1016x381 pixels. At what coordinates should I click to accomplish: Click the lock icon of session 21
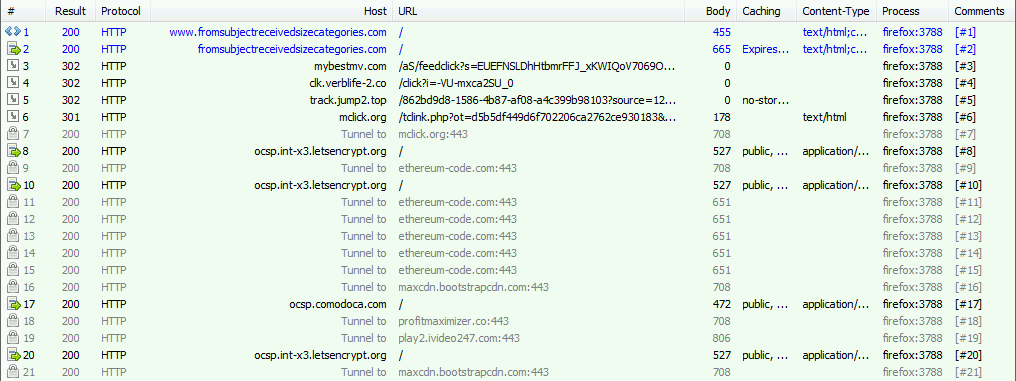13,371
